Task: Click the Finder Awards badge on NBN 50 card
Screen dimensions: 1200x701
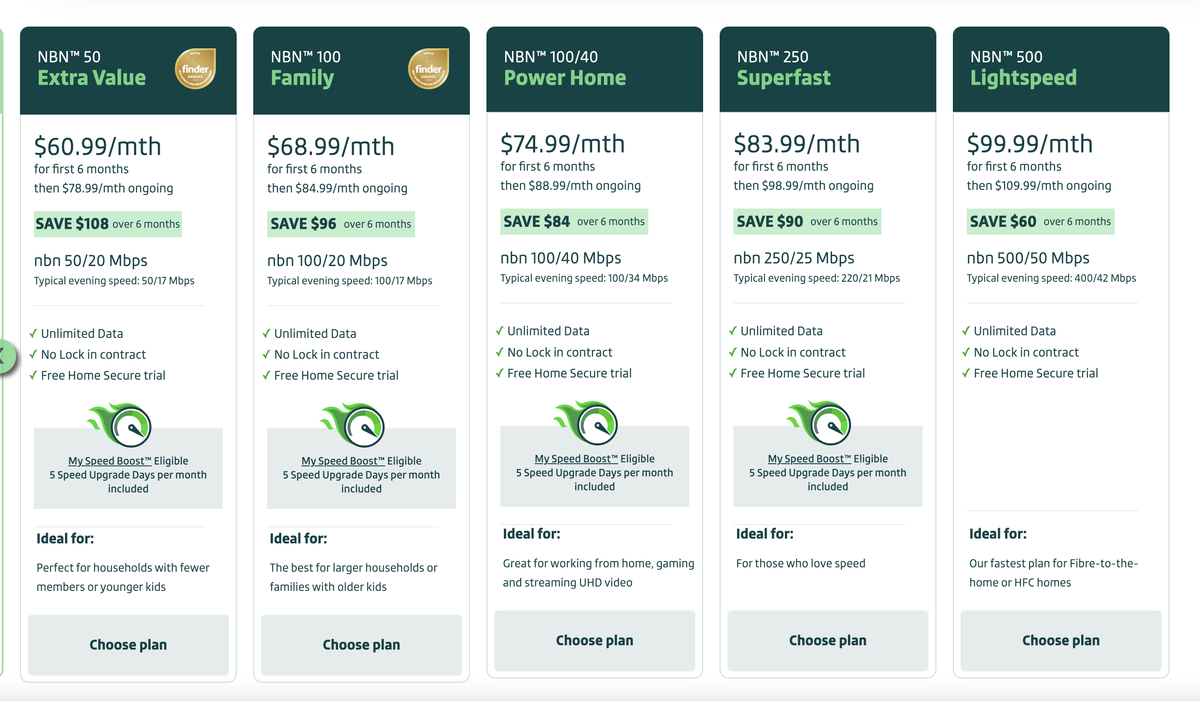Action: point(195,69)
